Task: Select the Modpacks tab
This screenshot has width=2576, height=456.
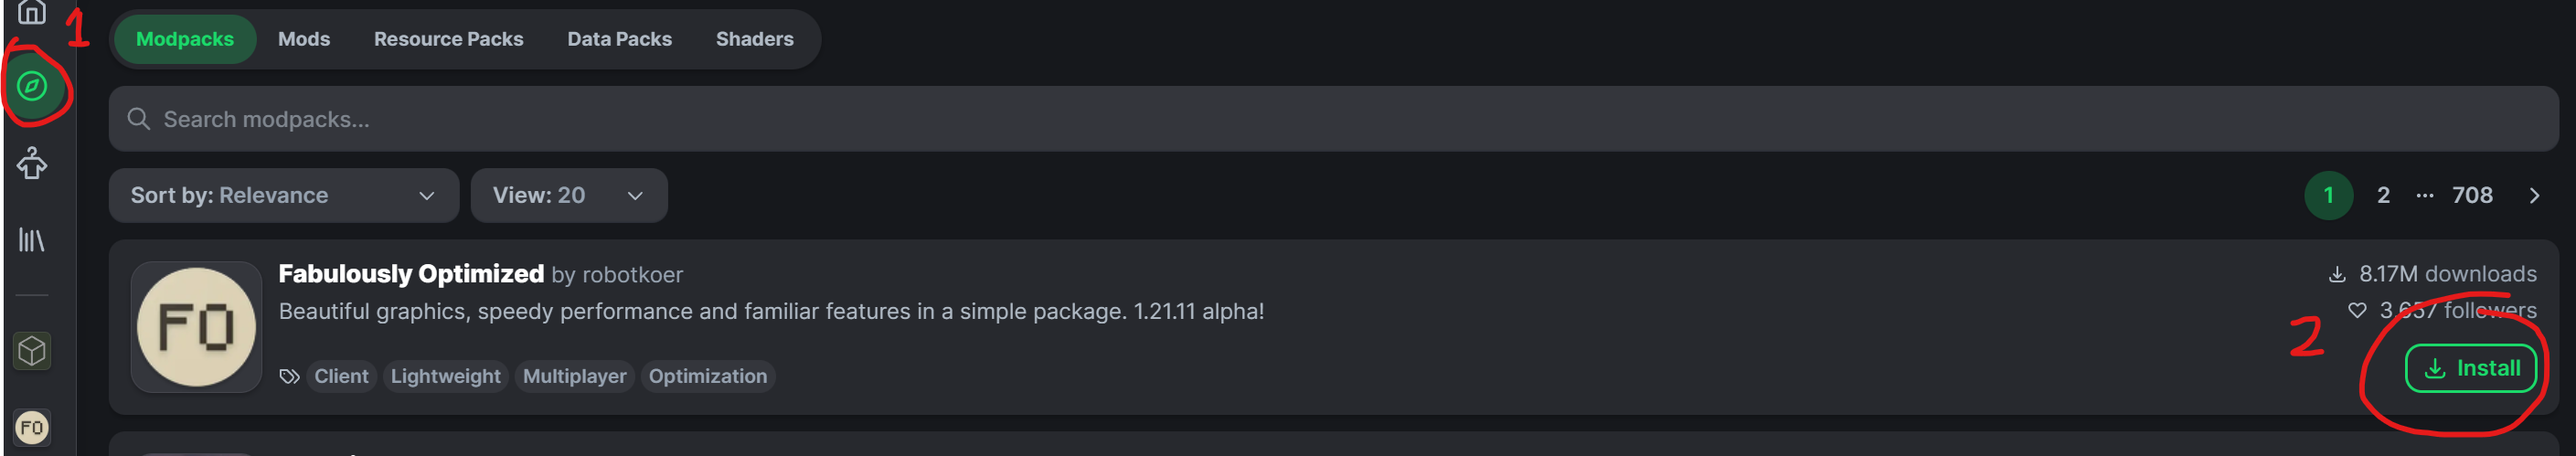Action: [185, 39]
